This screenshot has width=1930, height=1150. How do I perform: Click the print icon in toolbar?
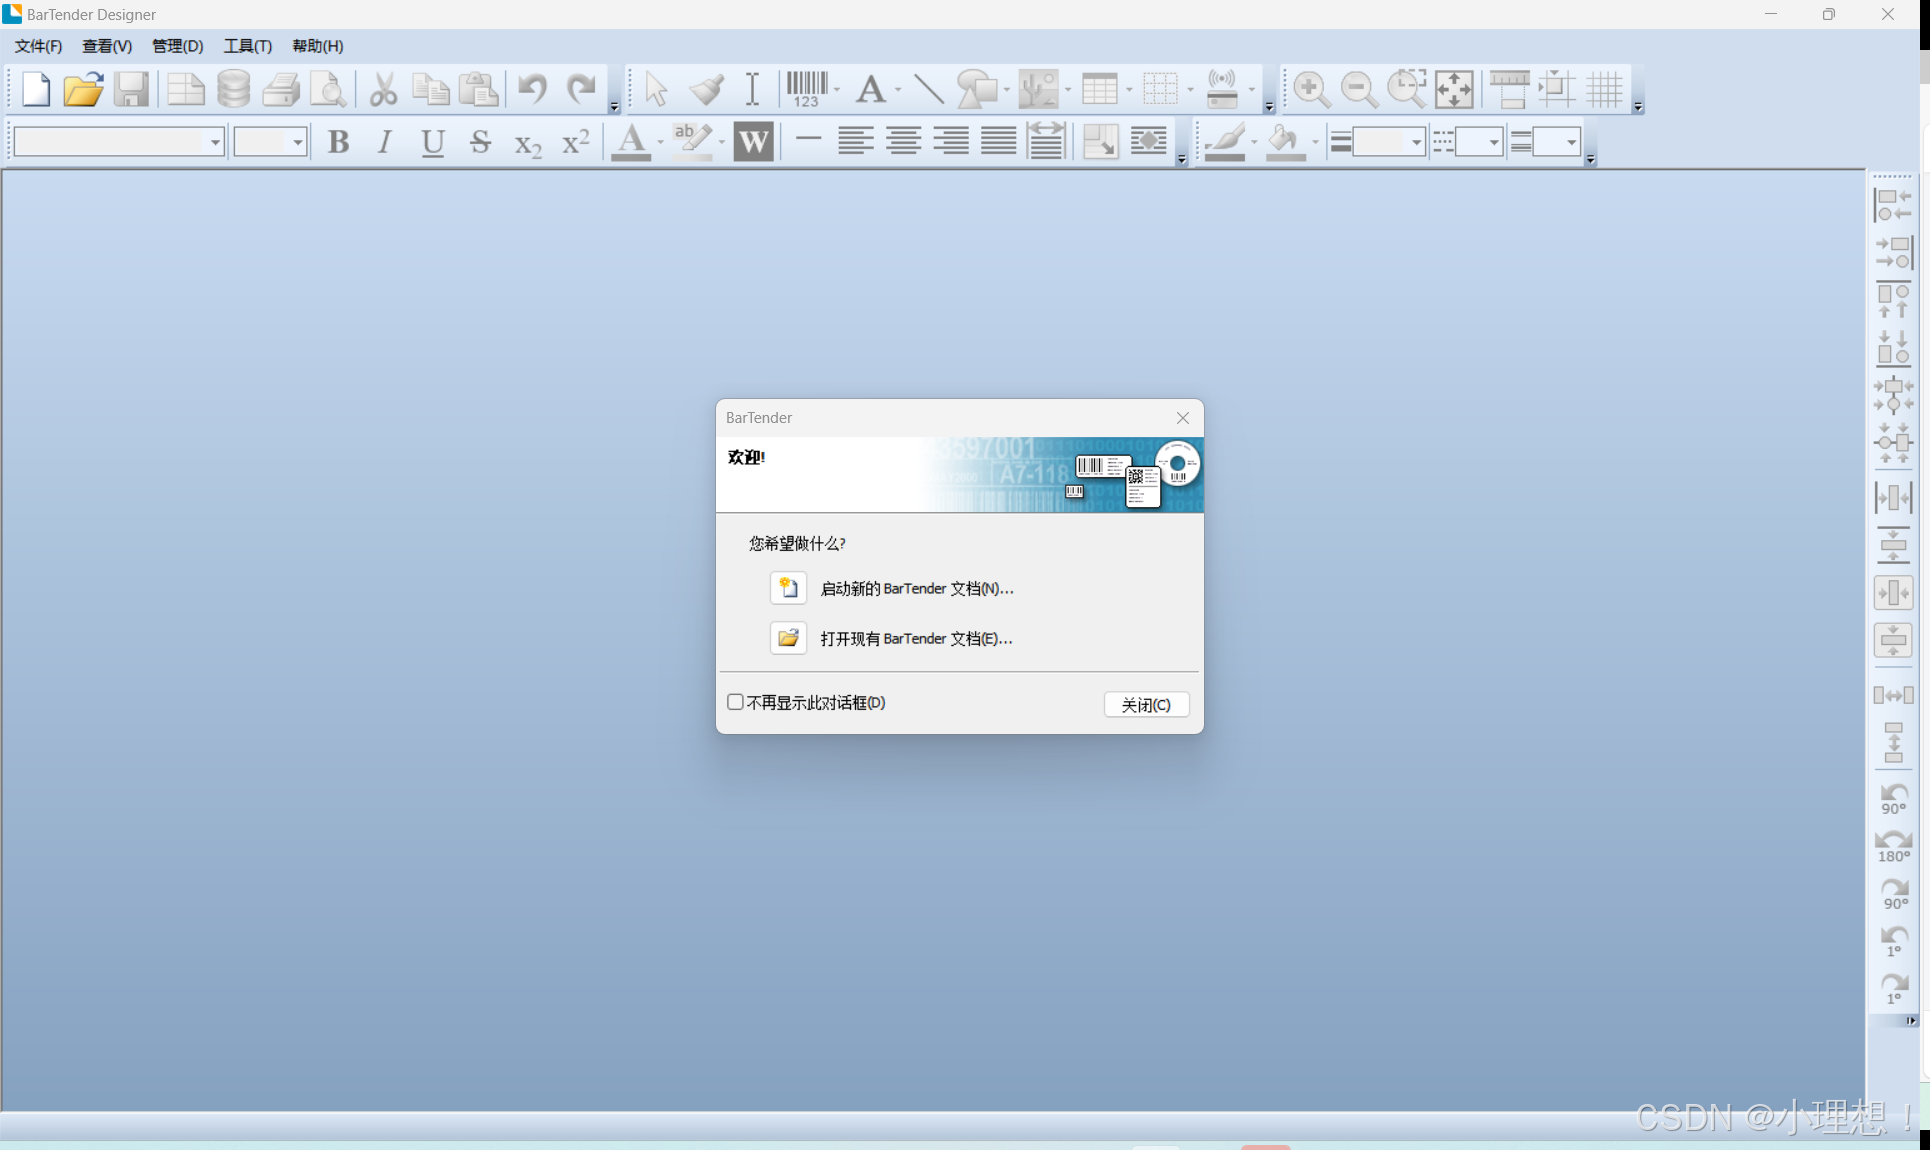pos(281,89)
